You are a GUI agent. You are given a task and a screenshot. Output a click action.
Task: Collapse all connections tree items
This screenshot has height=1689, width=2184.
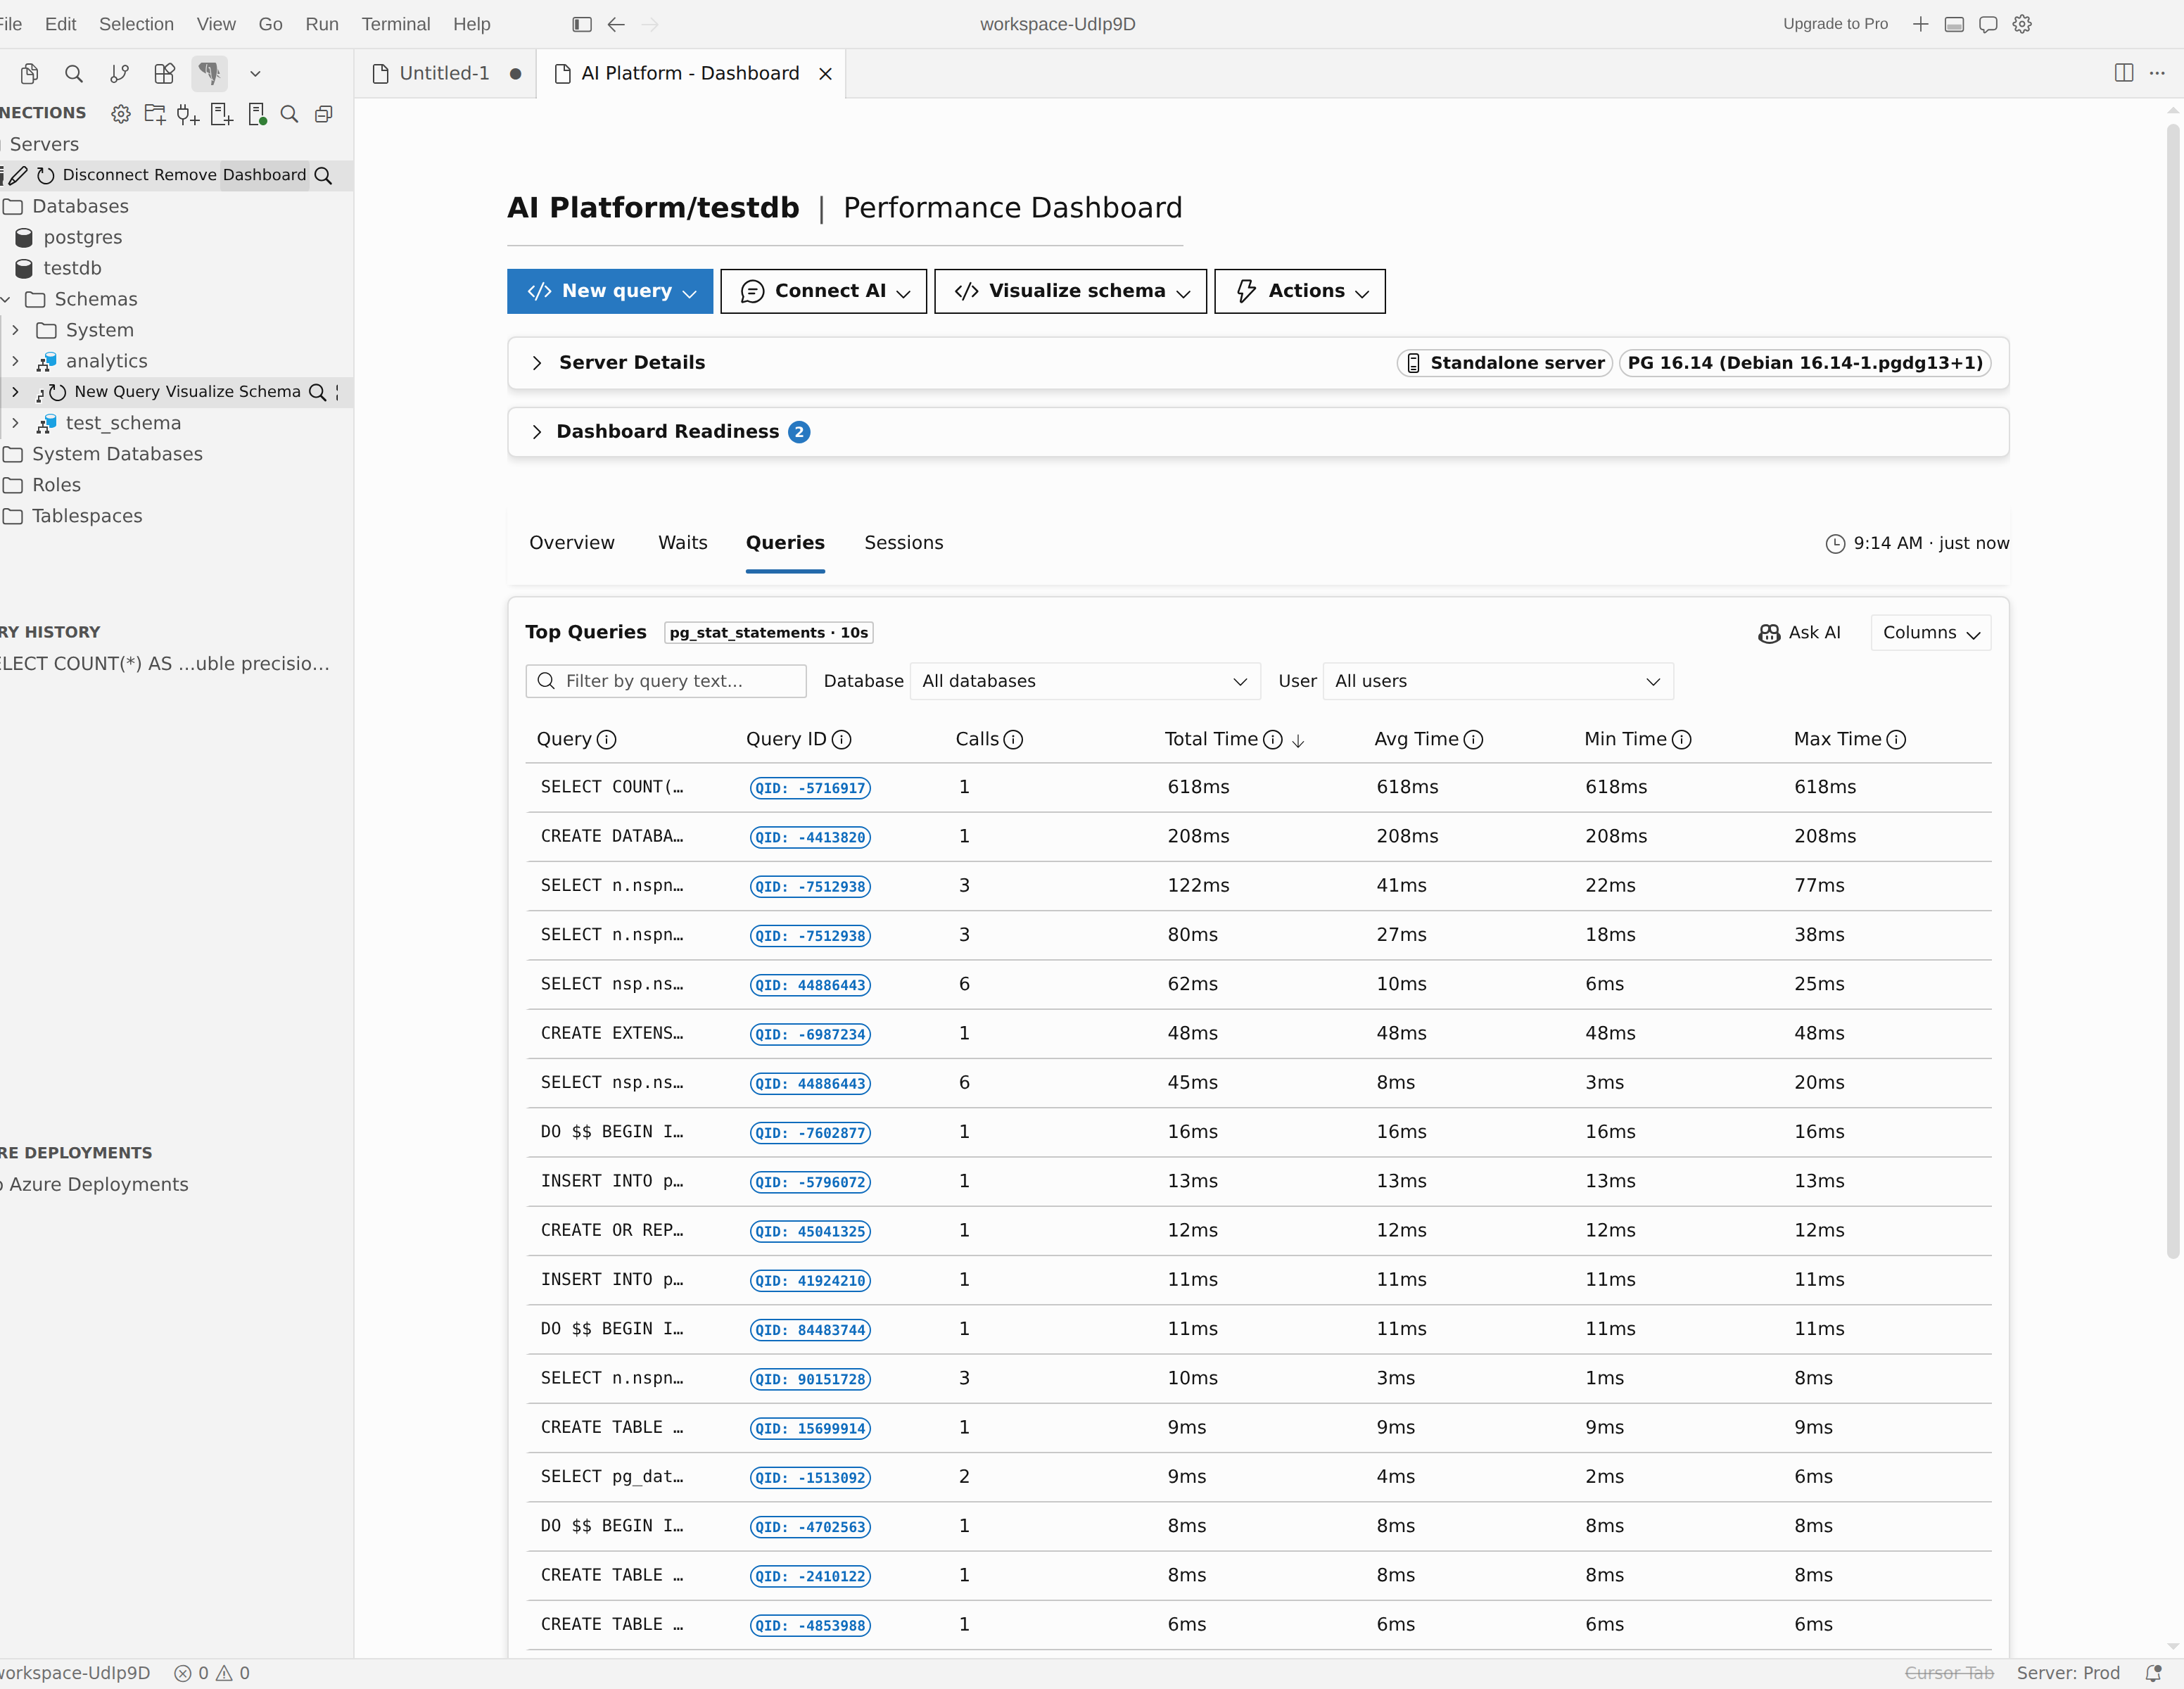(323, 114)
